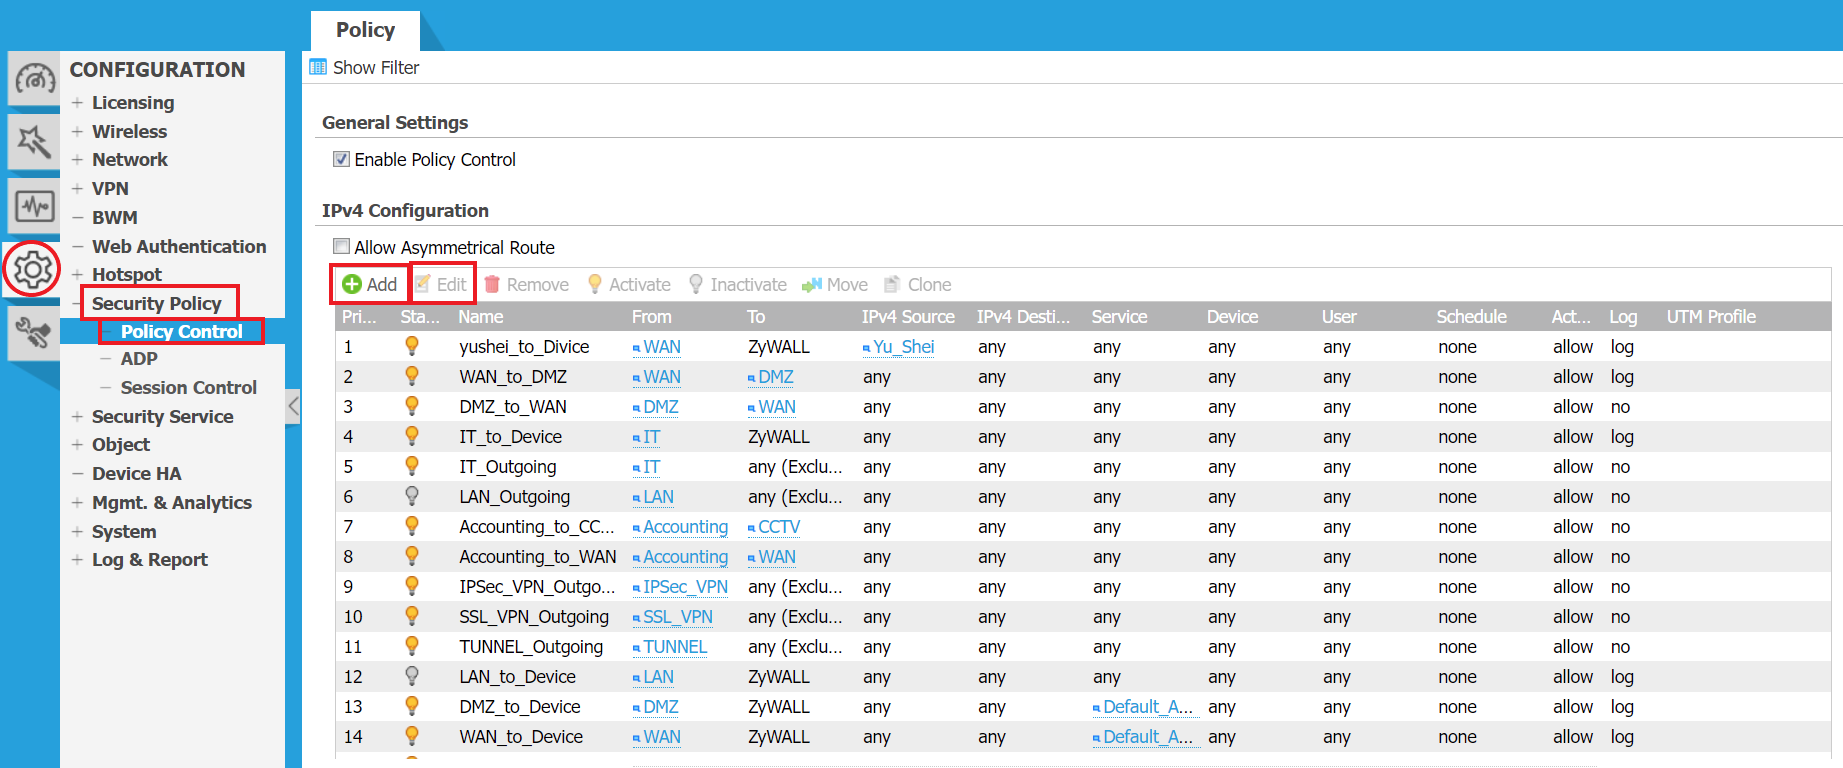1843x768 pixels.
Task: Collapse the Security Policy node
Action: pyautogui.click(x=77, y=304)
